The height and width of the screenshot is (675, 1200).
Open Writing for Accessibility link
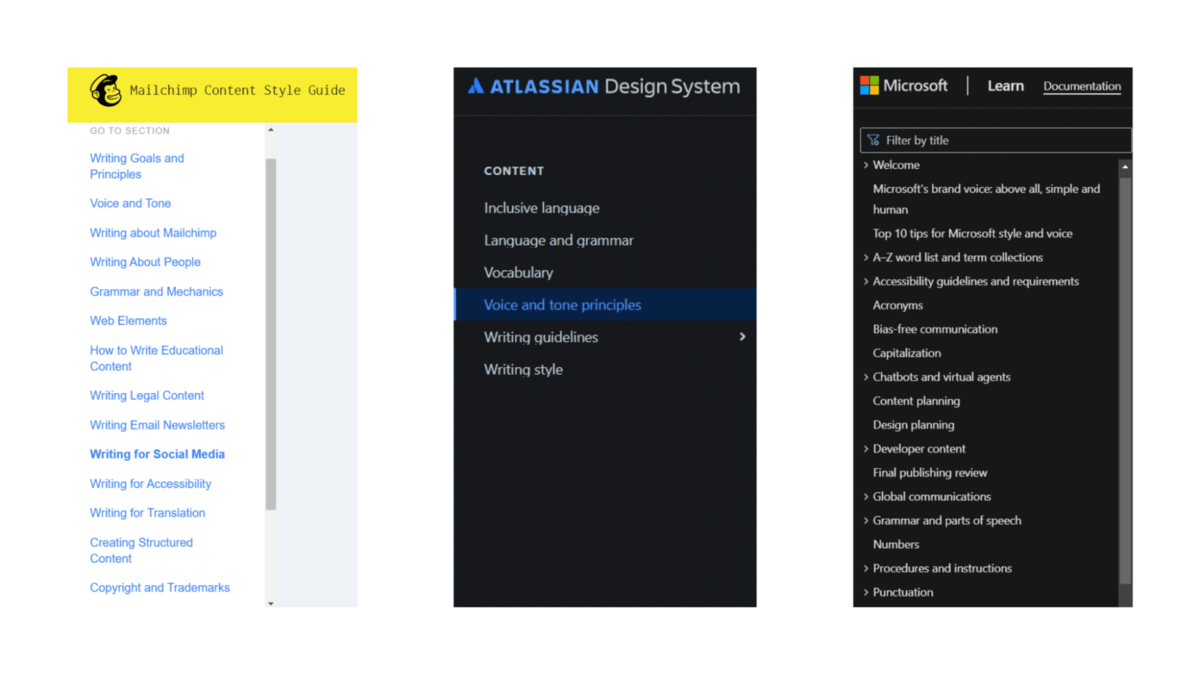[x=151, y=484]
